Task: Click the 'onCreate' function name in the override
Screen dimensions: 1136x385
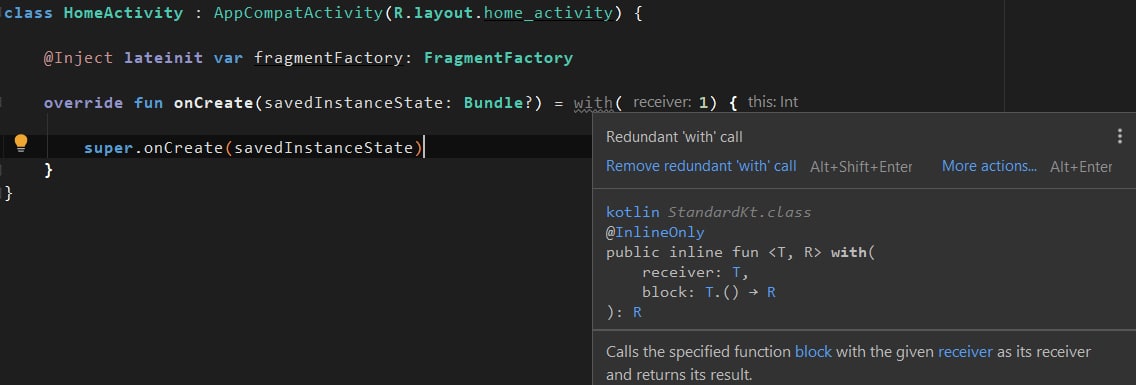Action: [x=213, y=103]
